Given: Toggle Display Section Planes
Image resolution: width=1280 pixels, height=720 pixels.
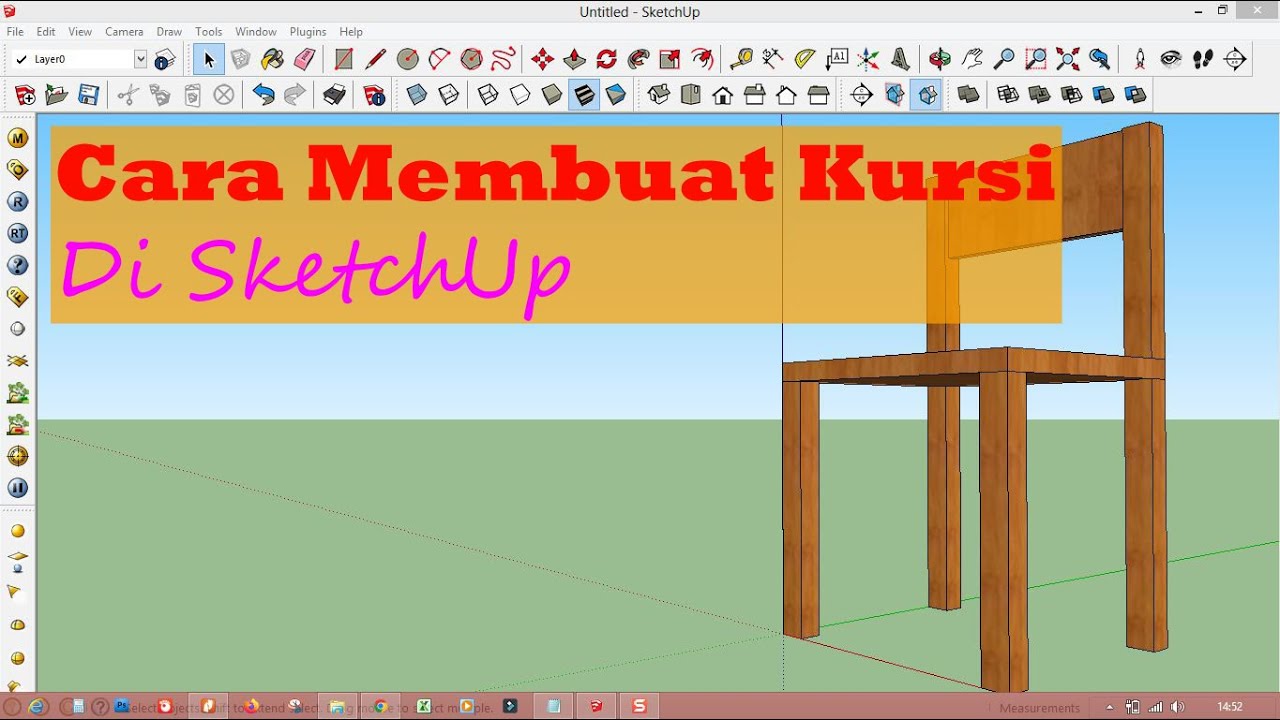Looking at the screenshot, I should pos(894,95).
